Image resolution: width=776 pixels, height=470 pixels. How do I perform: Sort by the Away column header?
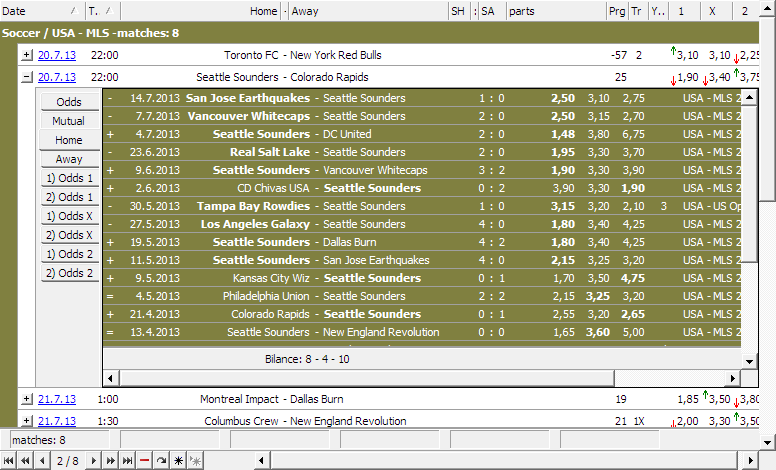coord(368,11)
